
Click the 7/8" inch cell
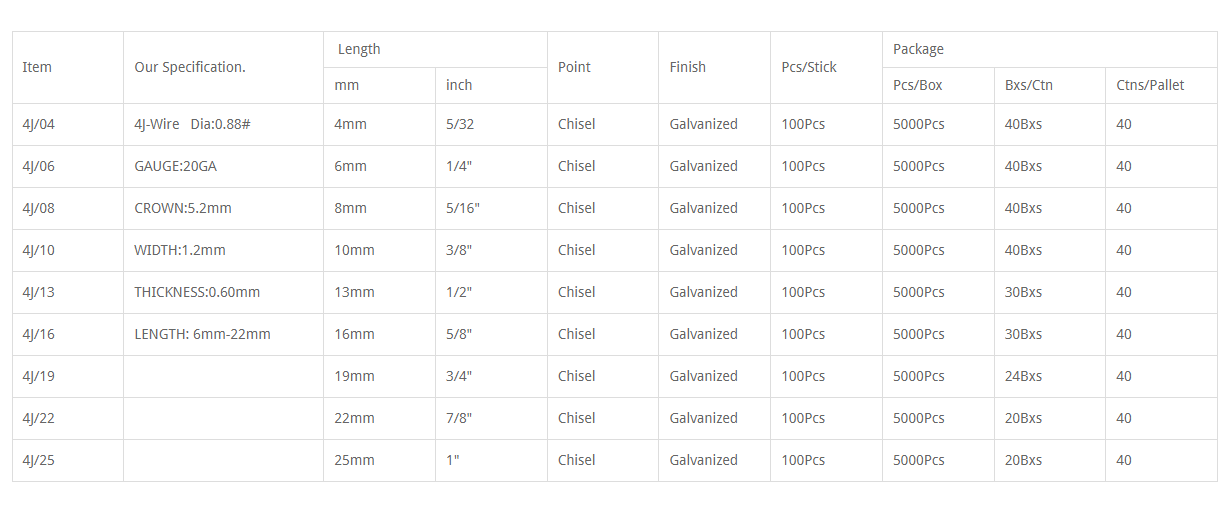pyautogui.click(x=491, y=418)
